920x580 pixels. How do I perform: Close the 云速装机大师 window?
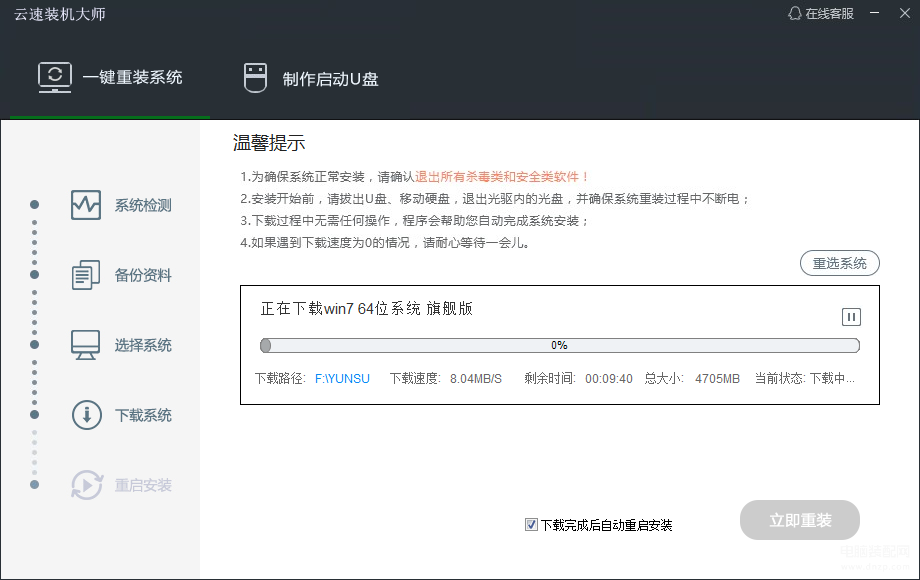tap(905, 13)
